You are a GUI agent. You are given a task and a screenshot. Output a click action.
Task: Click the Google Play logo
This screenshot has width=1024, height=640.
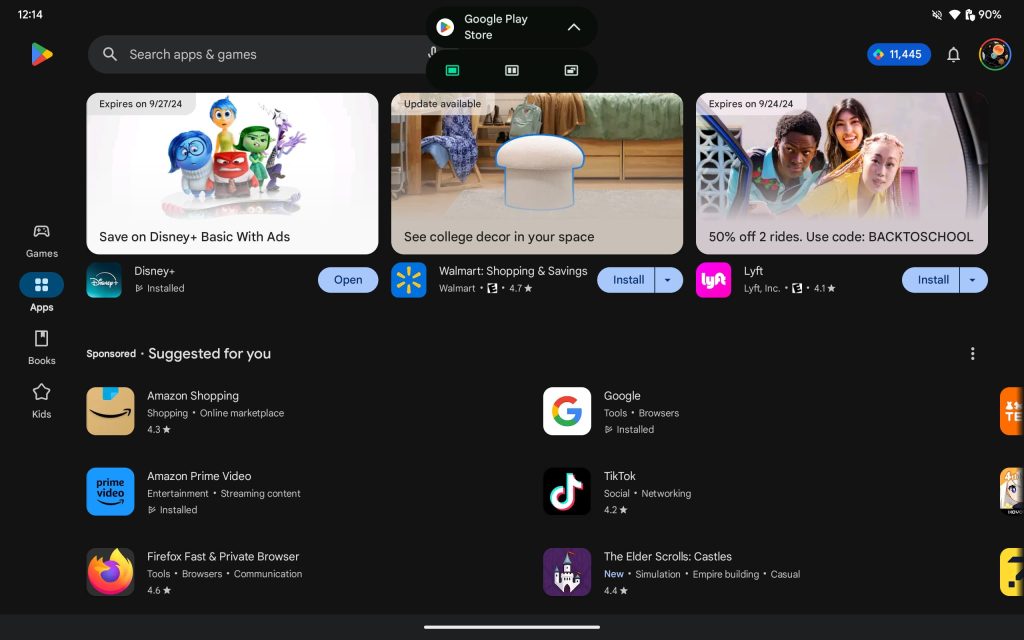pyautogui.click(x=41, y=55)
